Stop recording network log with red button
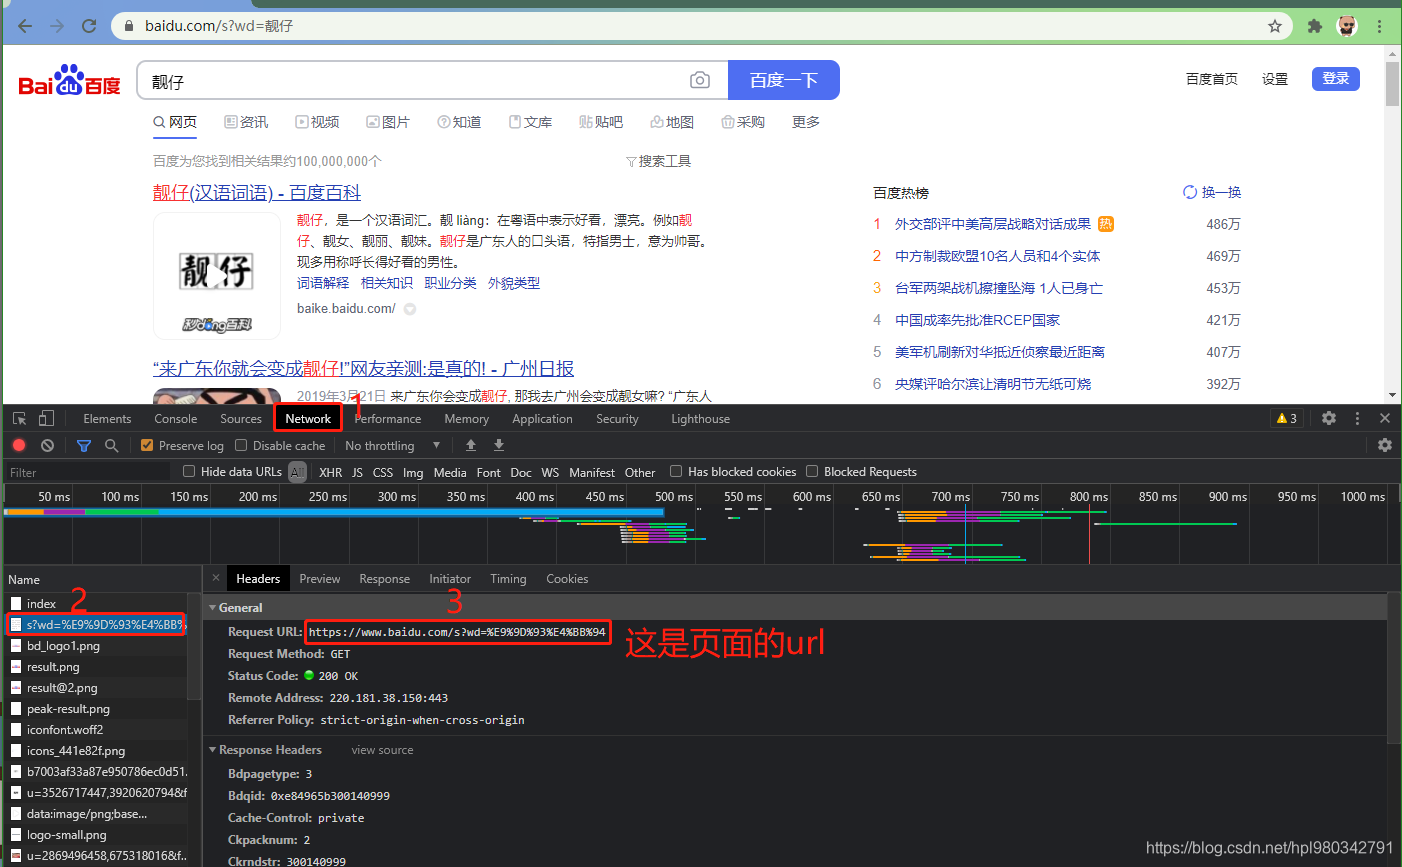 click(x=19, y=445)
